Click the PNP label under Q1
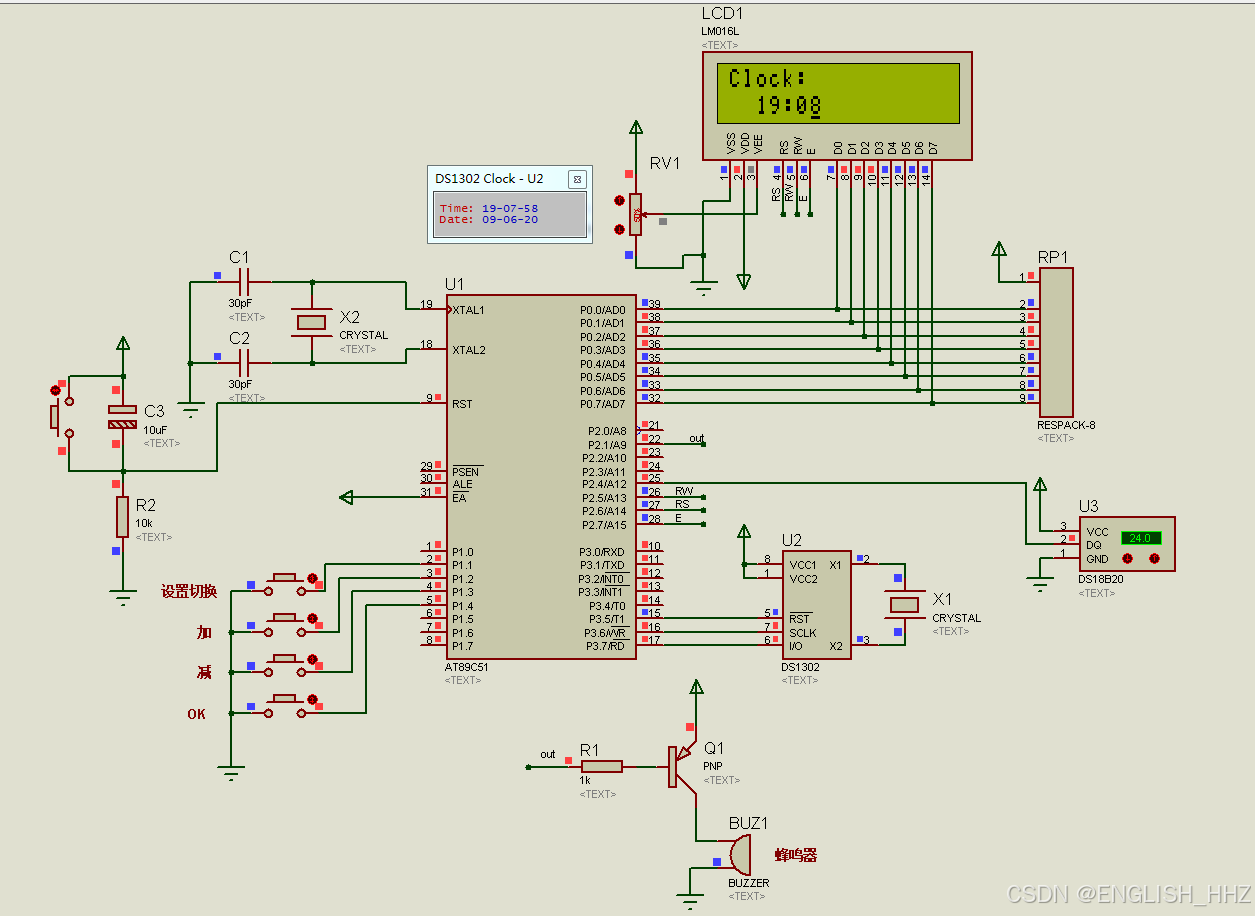This screenshot has height=916, width=1255. point(713,766)
